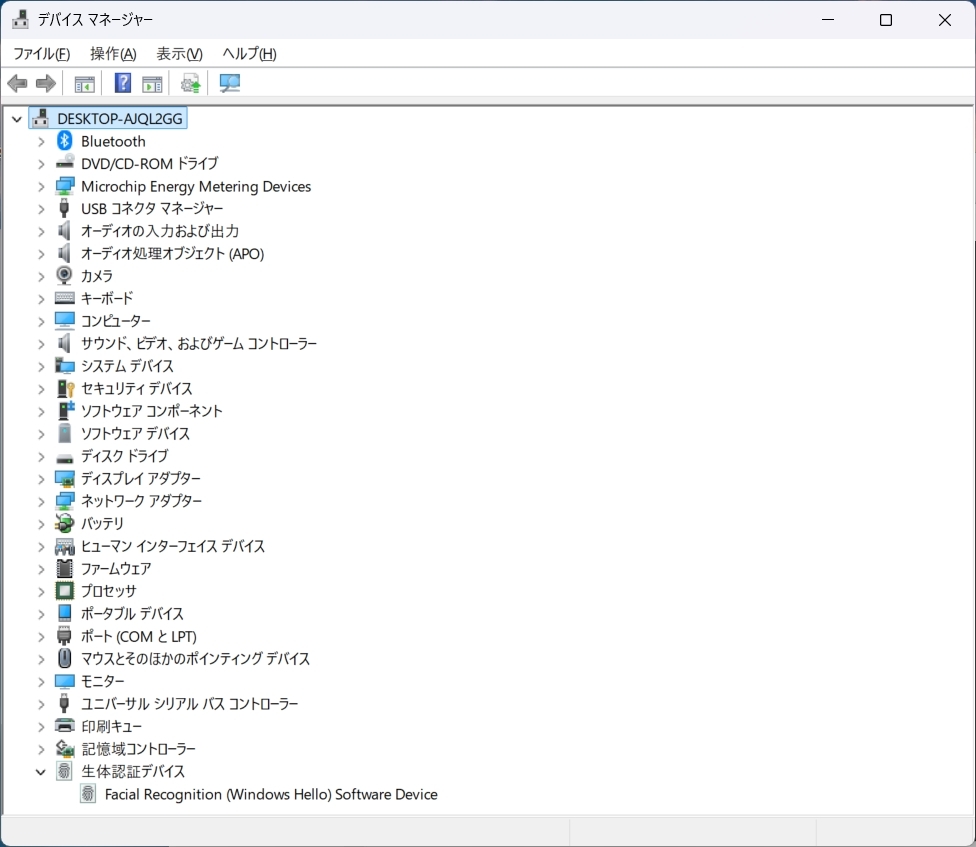The height and width of the screenshot is (847, 976).
Task: Click the add drivers gear icon
Action: [190, 84]
